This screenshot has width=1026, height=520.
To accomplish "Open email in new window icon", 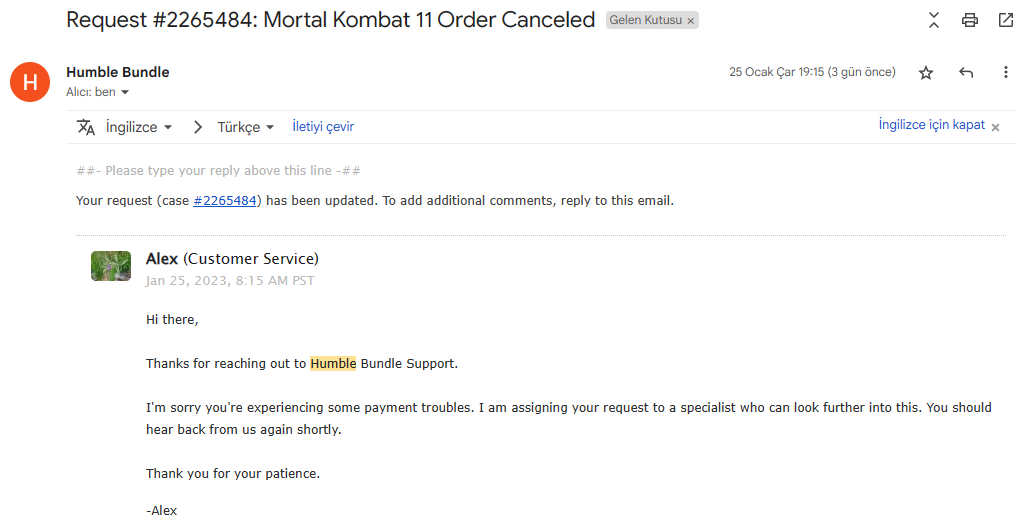I will (x=1005, y=20).
